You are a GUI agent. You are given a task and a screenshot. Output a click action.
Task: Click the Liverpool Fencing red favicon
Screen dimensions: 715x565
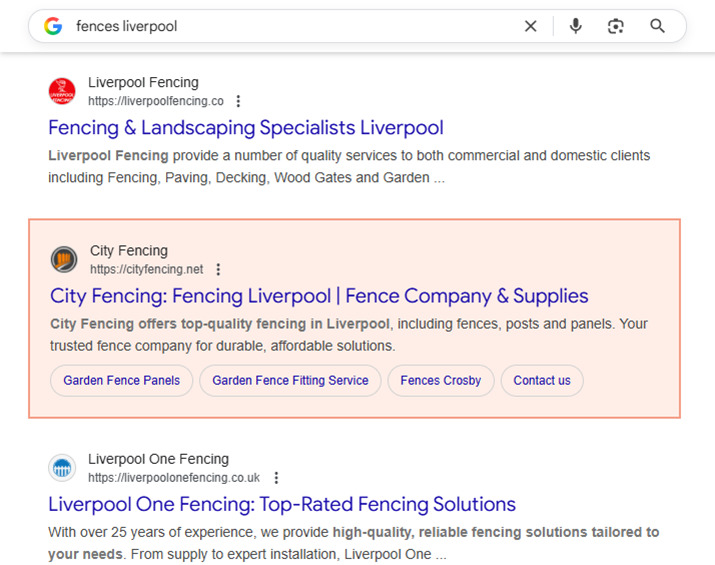point(62,91)
